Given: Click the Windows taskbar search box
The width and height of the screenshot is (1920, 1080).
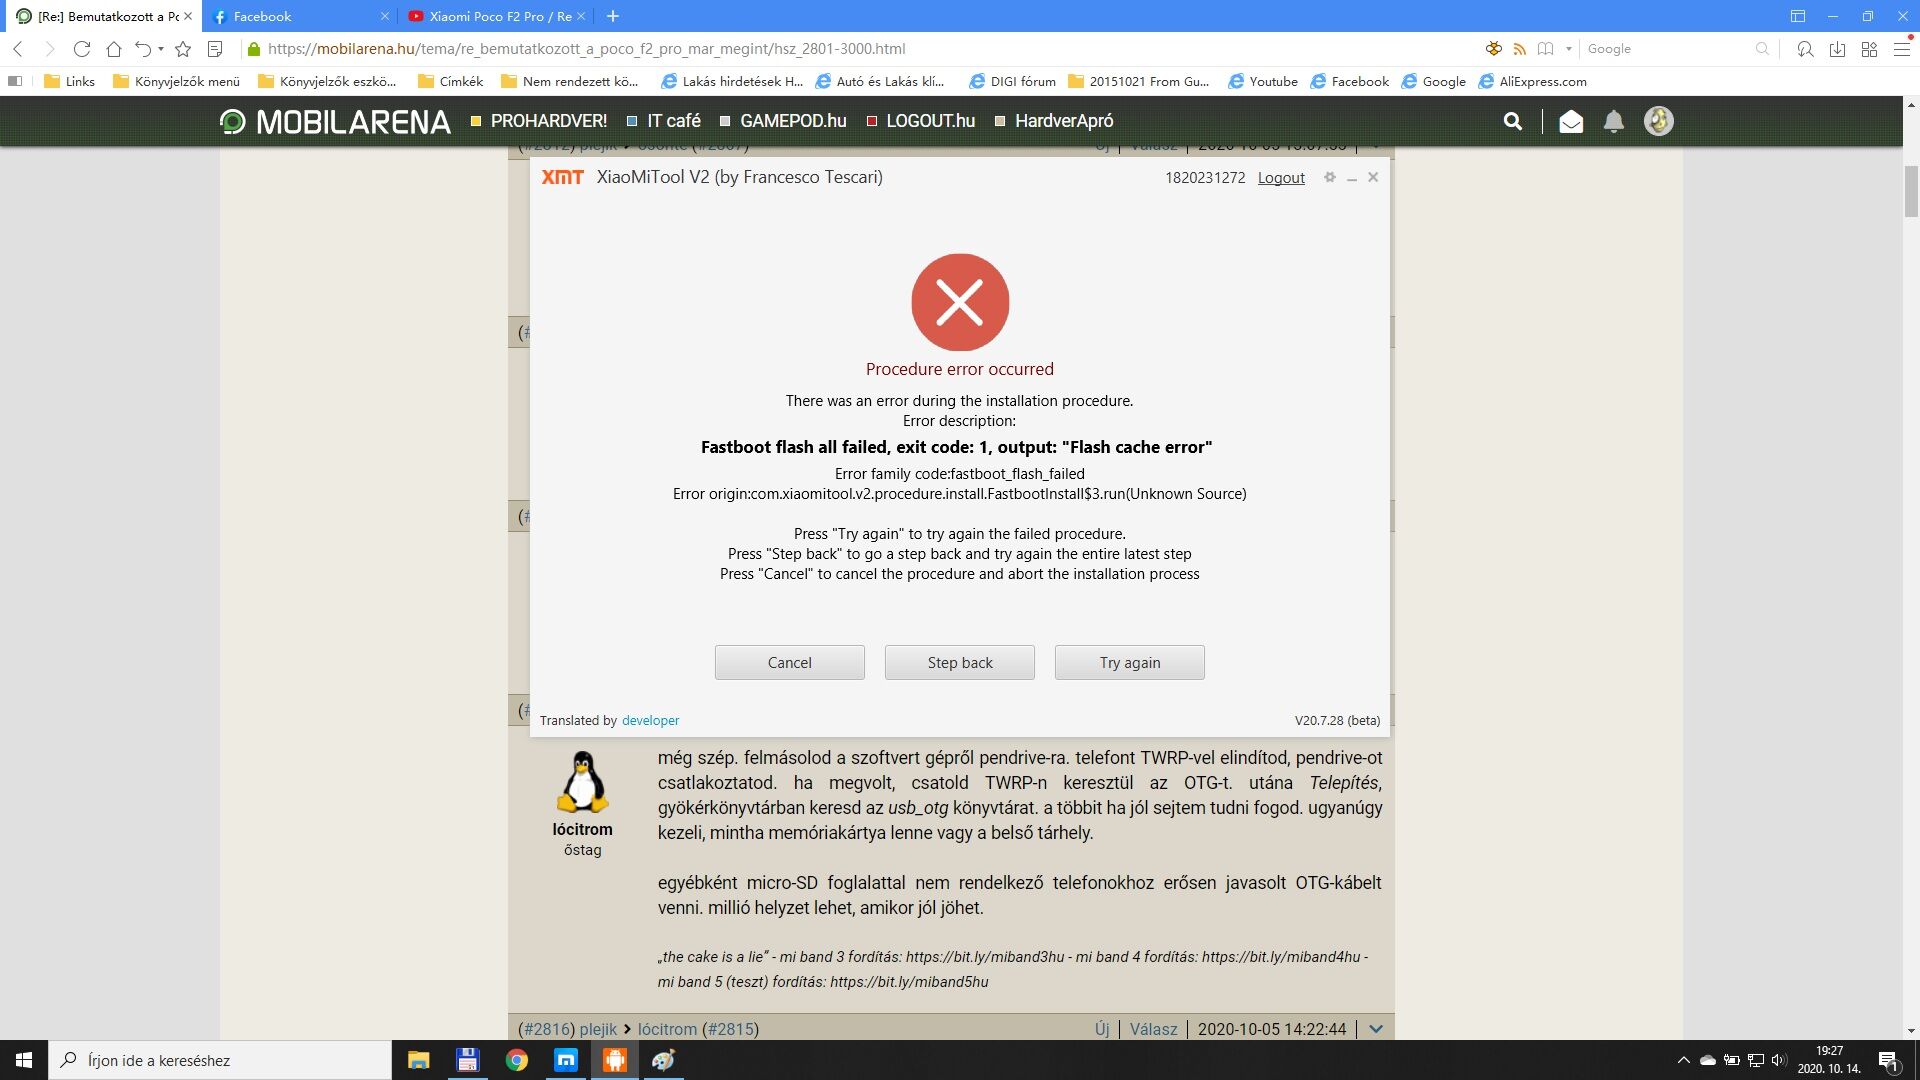Looking at the screenshot, I should coord(220,1060).
